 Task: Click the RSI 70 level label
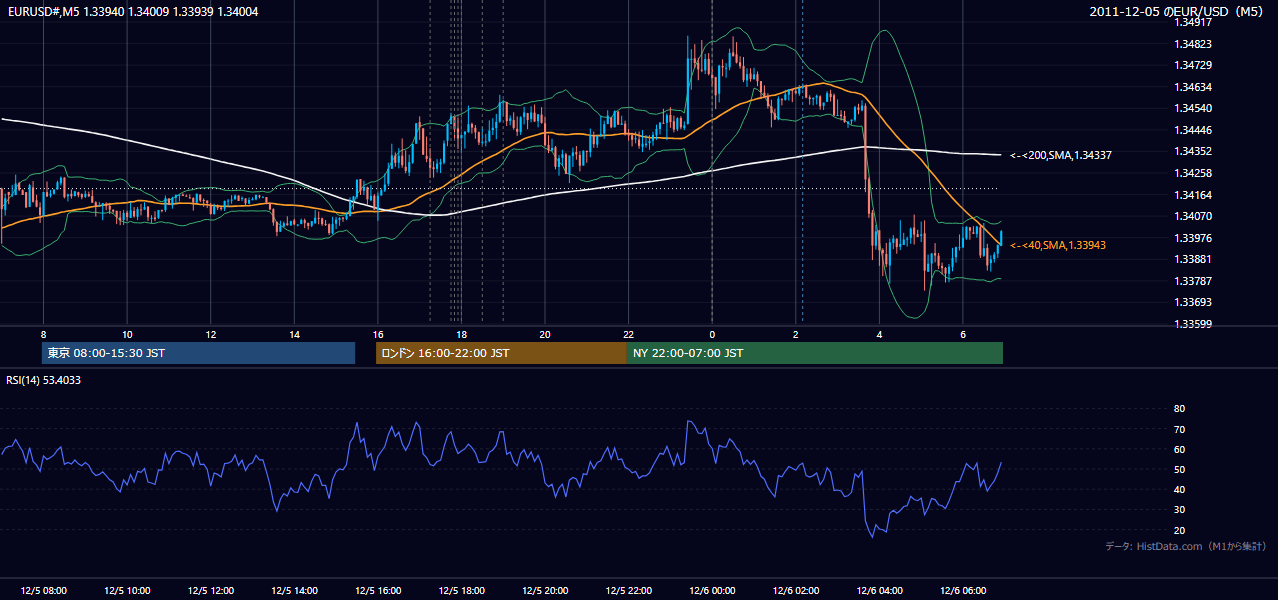coord(1179,429)
